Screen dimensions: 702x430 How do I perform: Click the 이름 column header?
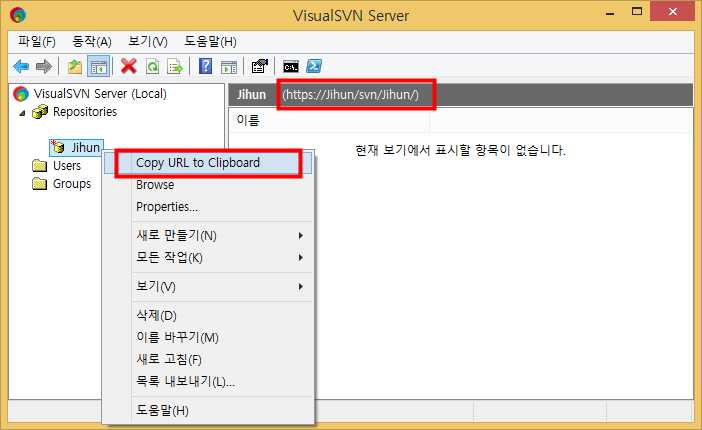329,120
